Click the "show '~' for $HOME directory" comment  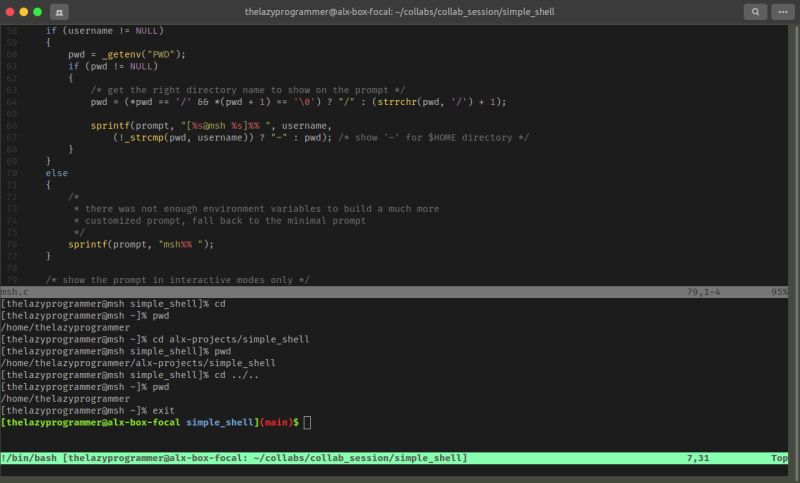433,137
